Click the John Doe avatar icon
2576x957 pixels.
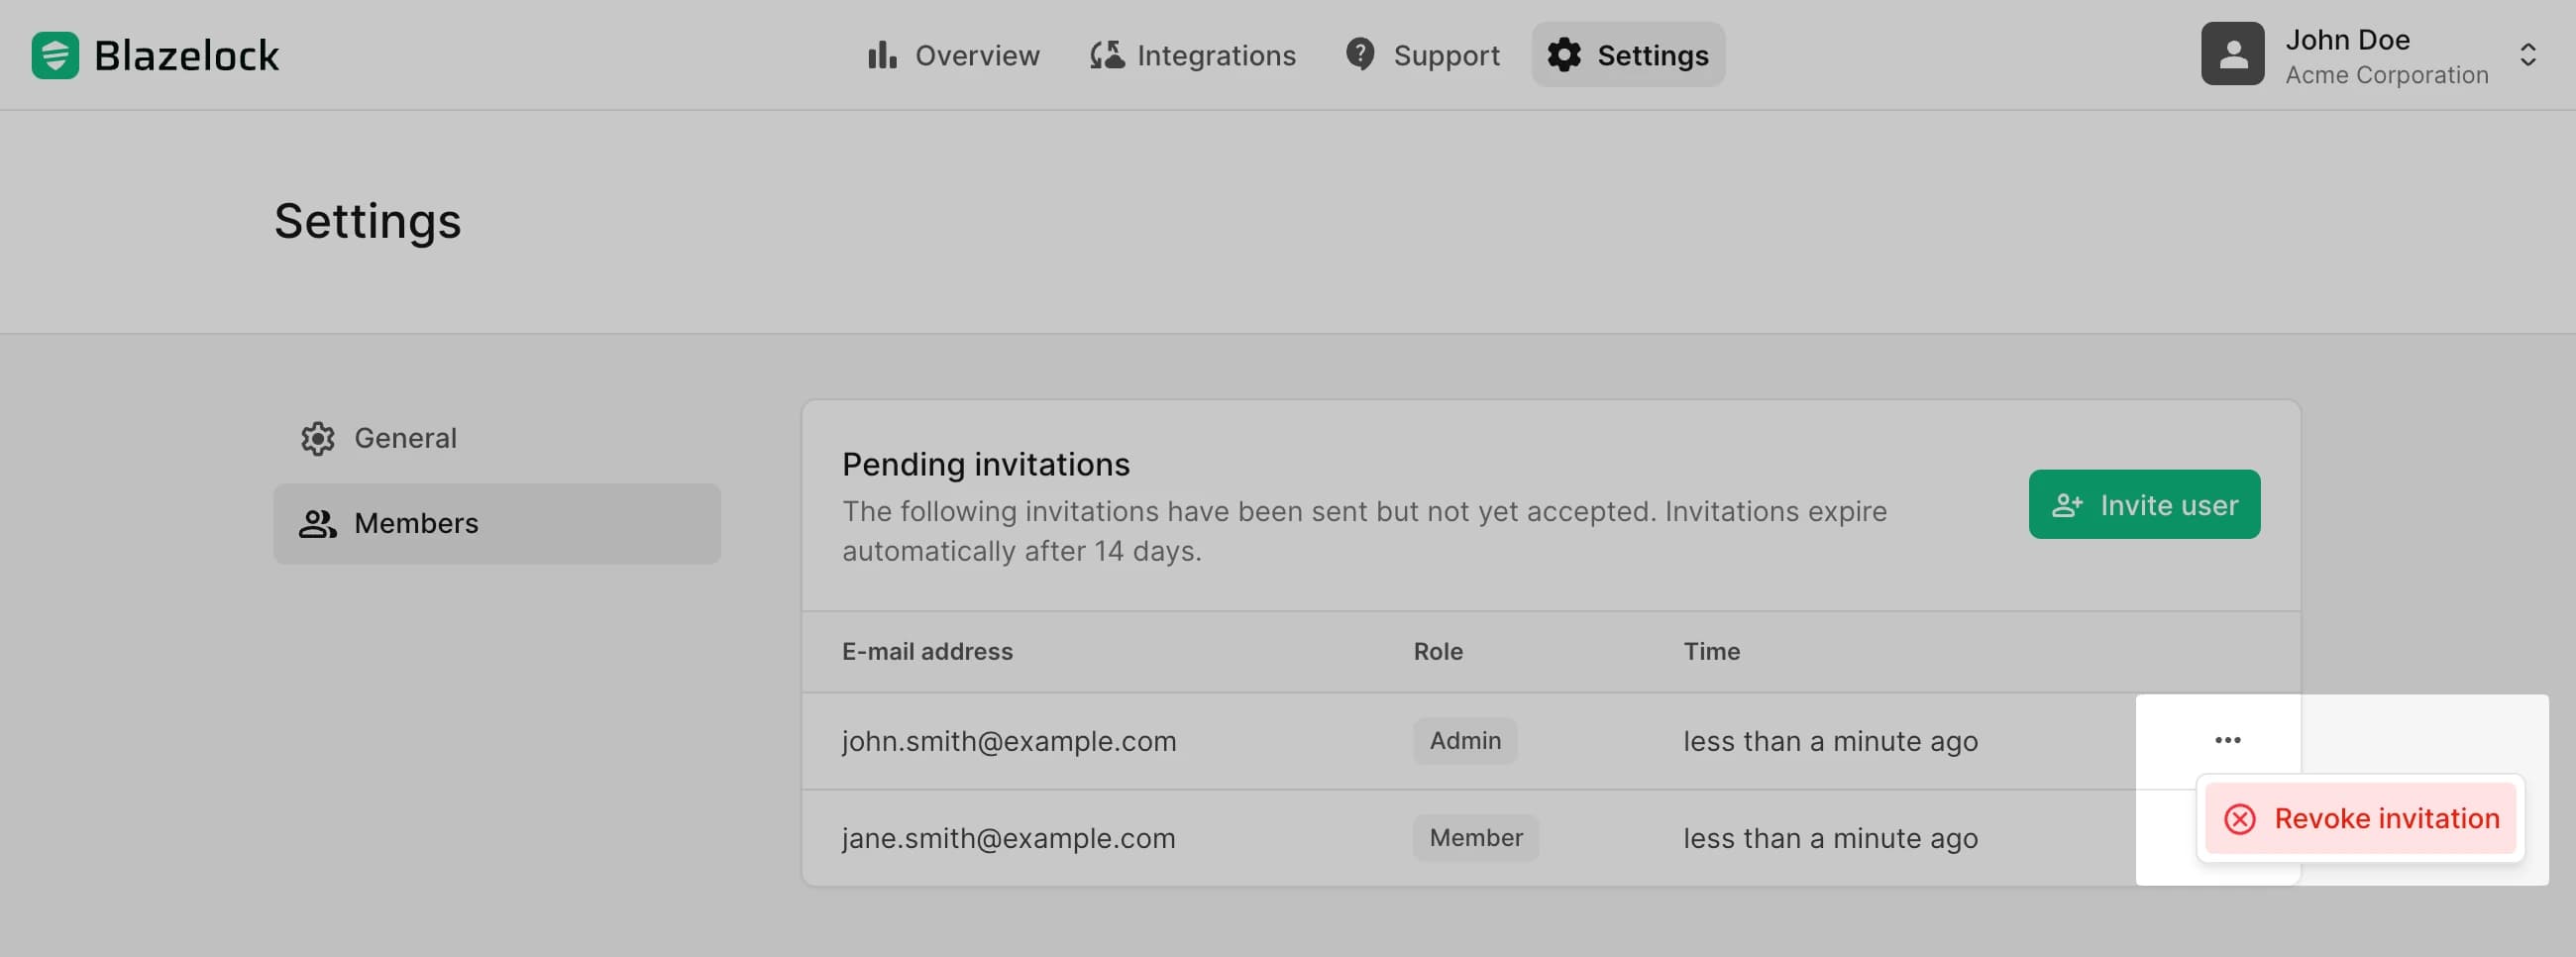pos(2232,54)
